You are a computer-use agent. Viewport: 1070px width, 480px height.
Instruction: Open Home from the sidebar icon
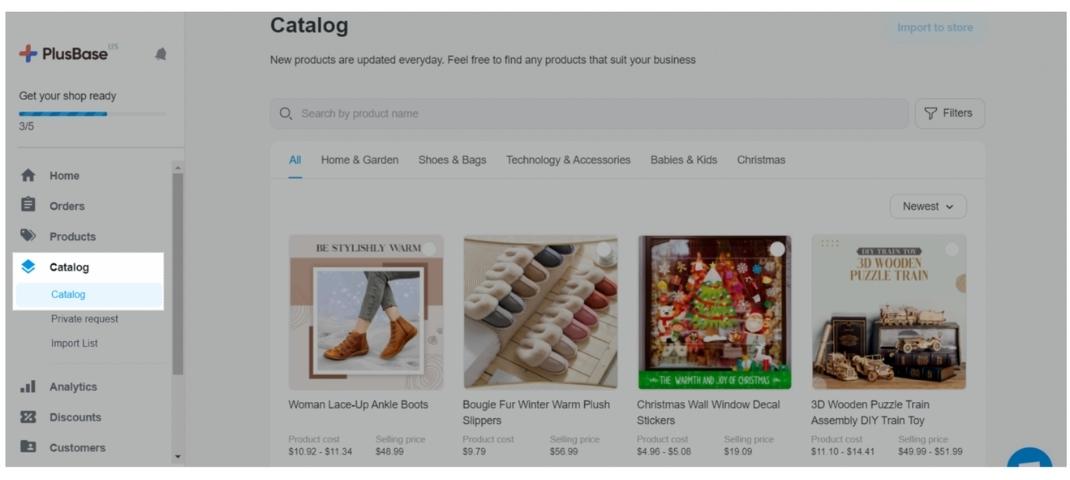28,175
